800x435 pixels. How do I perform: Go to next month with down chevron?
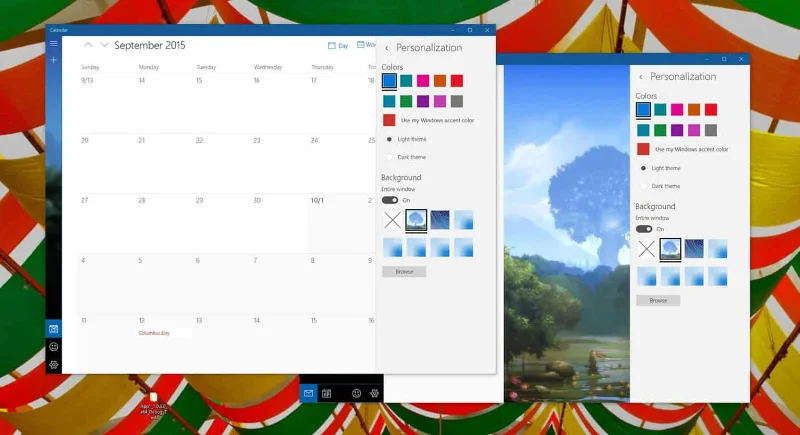[104, 45]
